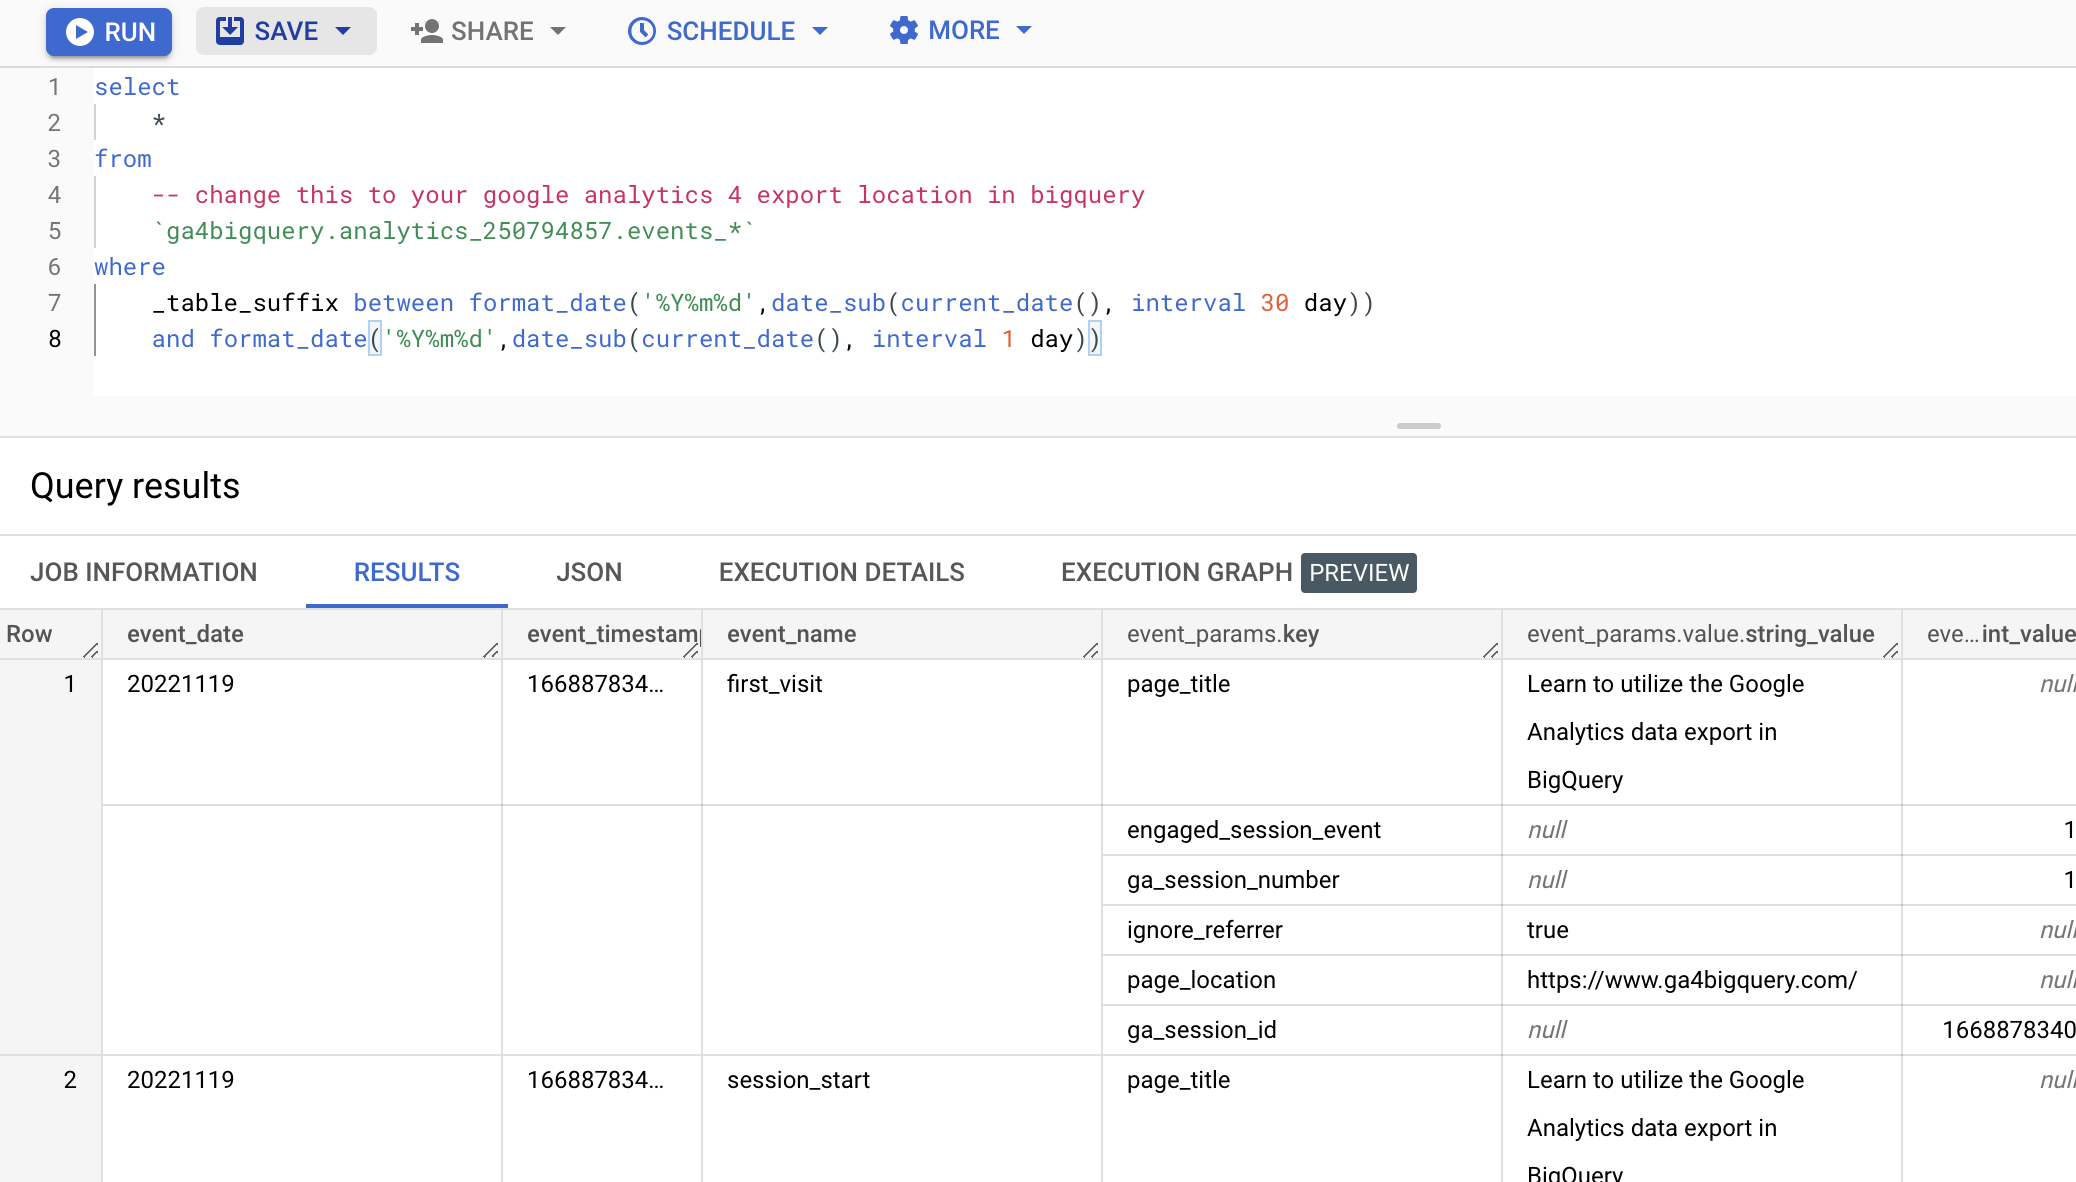Click the add-person share icon next to SHARE

pyautogui.click(x=425, y=31)
